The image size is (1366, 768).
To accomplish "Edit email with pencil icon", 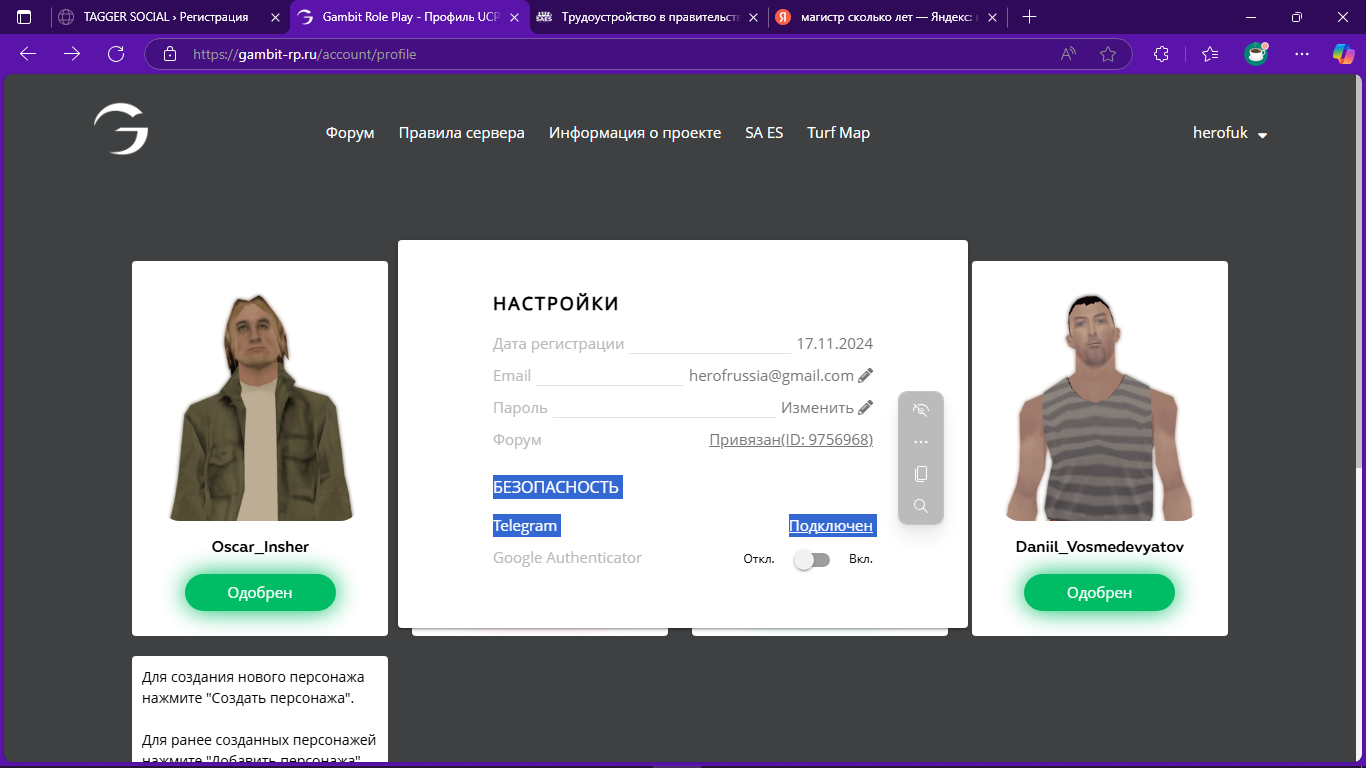I will pos(866,376).
